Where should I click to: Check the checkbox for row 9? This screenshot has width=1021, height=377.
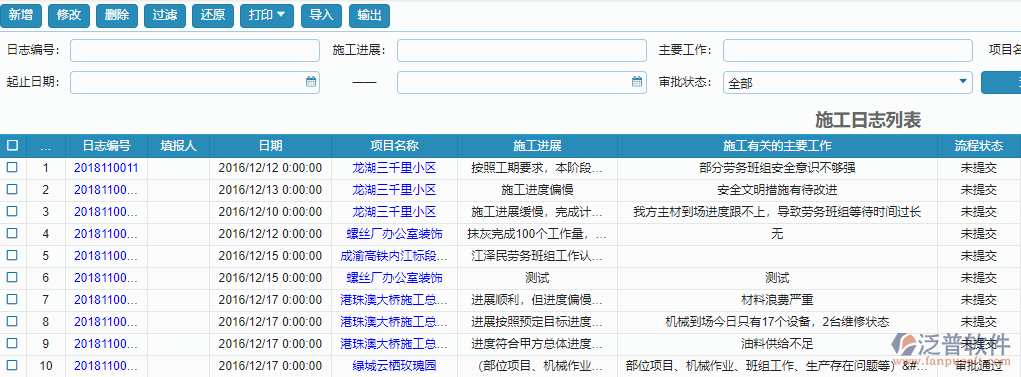click(12, 343)
